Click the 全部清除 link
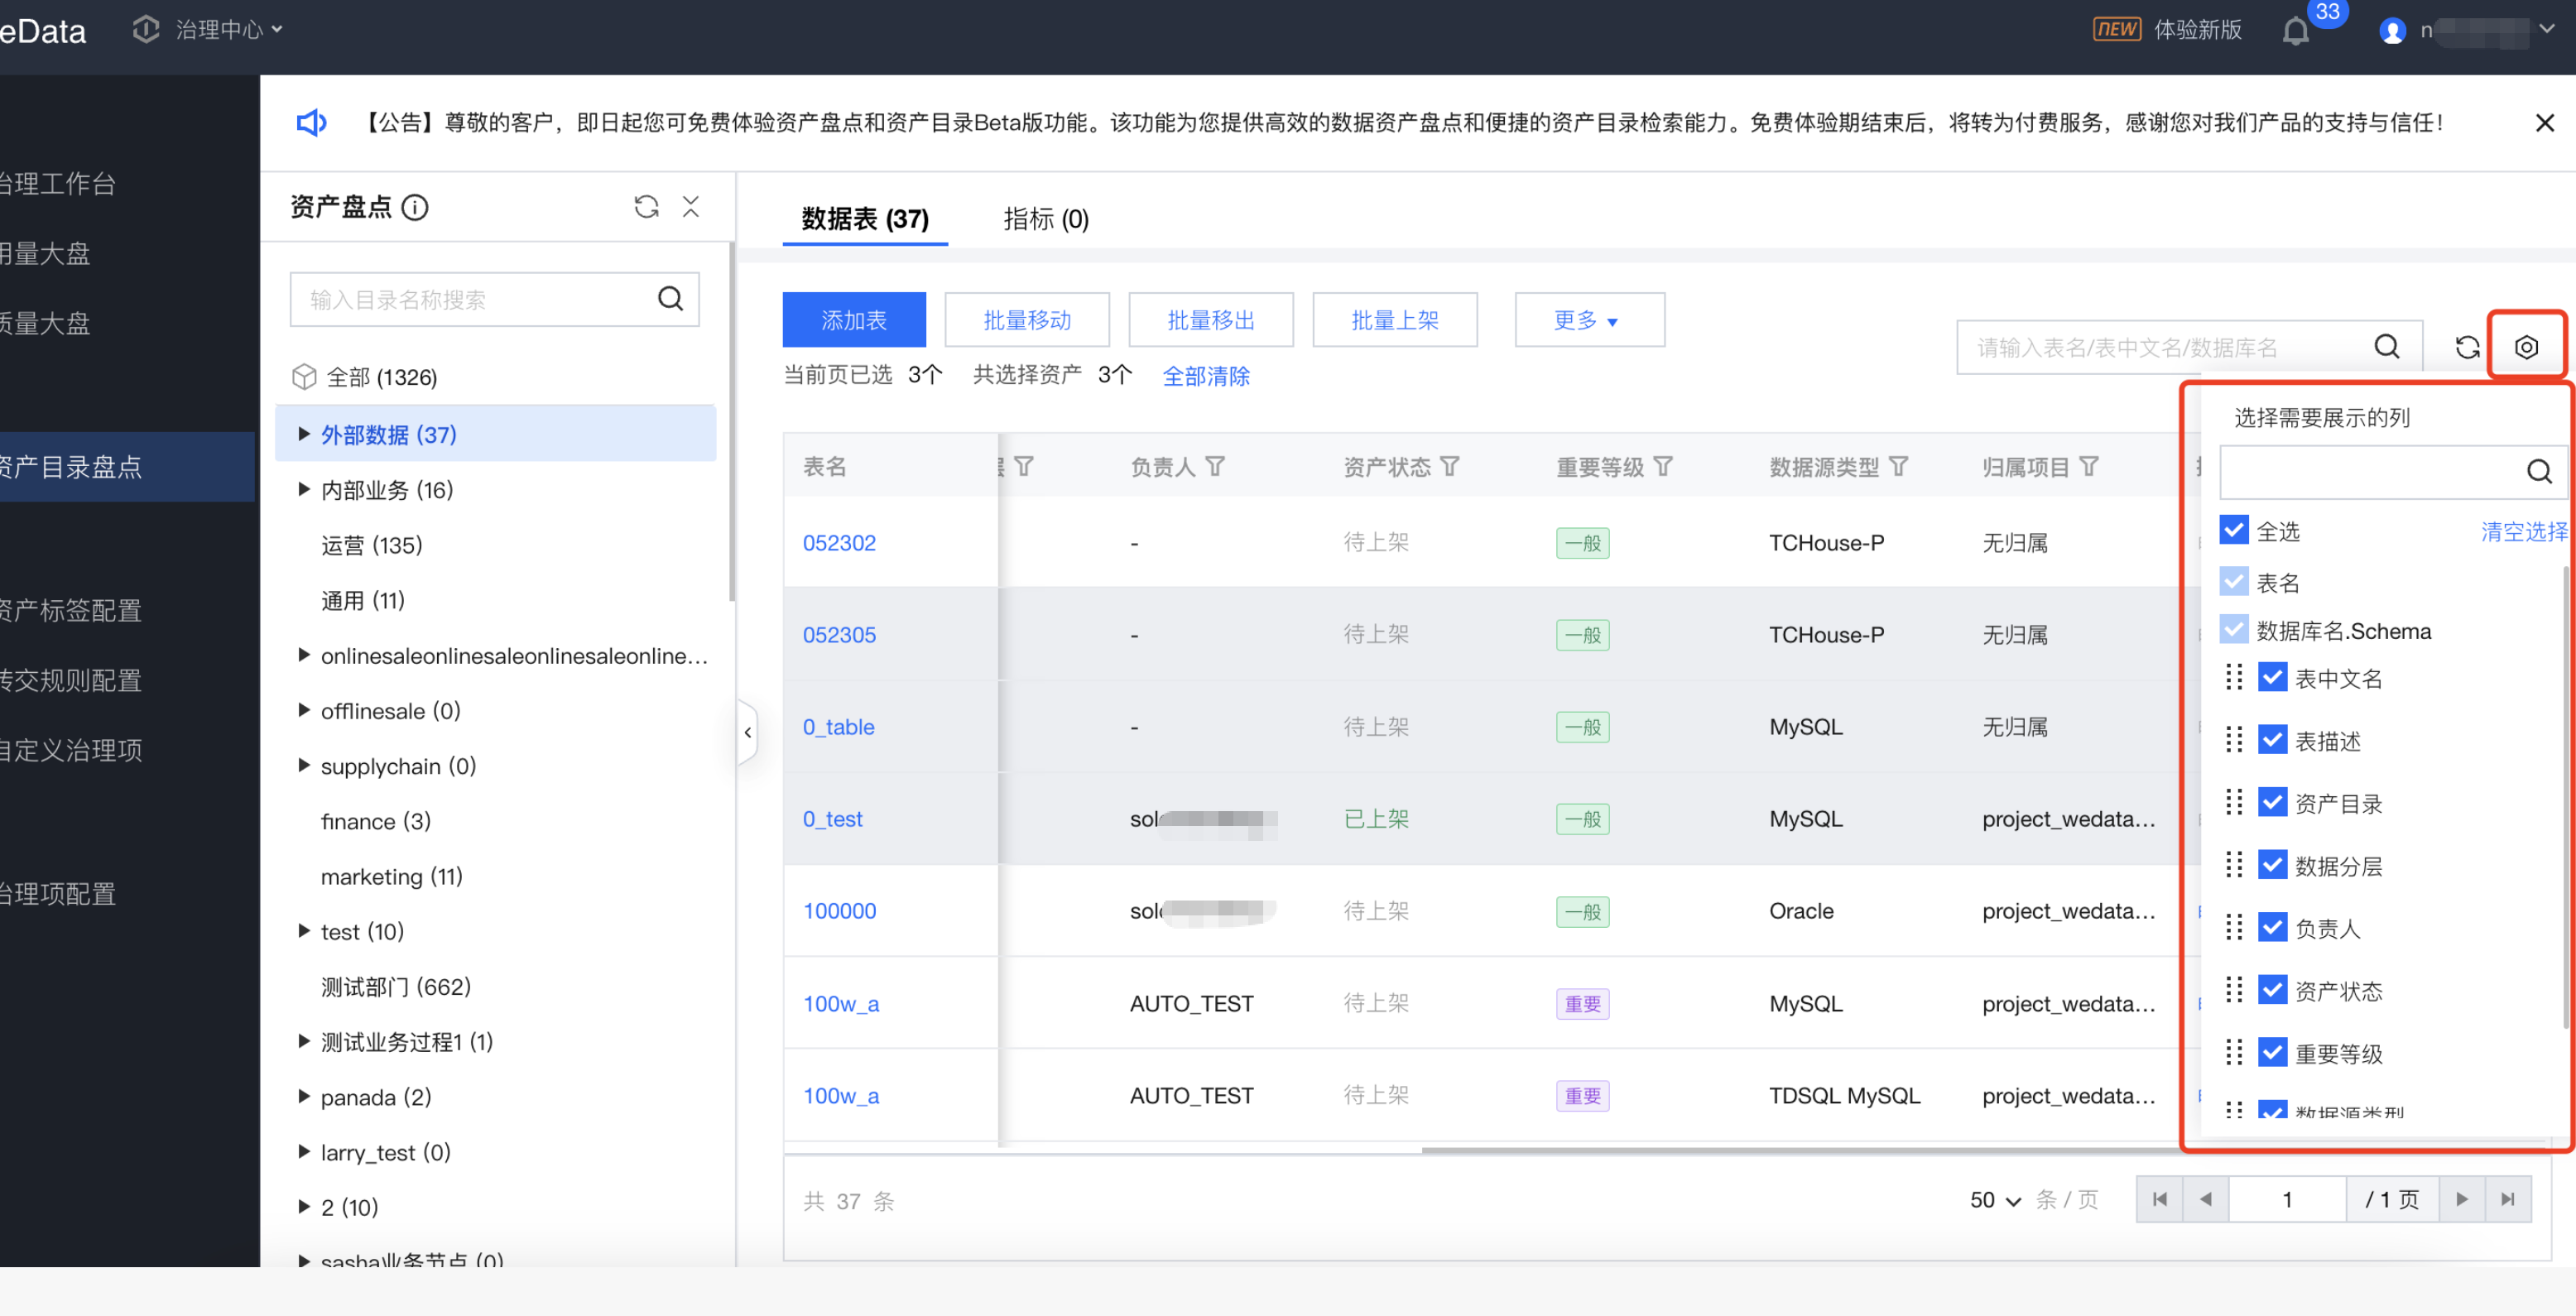This screenshot has width=2576, height=1316. [x=1205, y=376]
